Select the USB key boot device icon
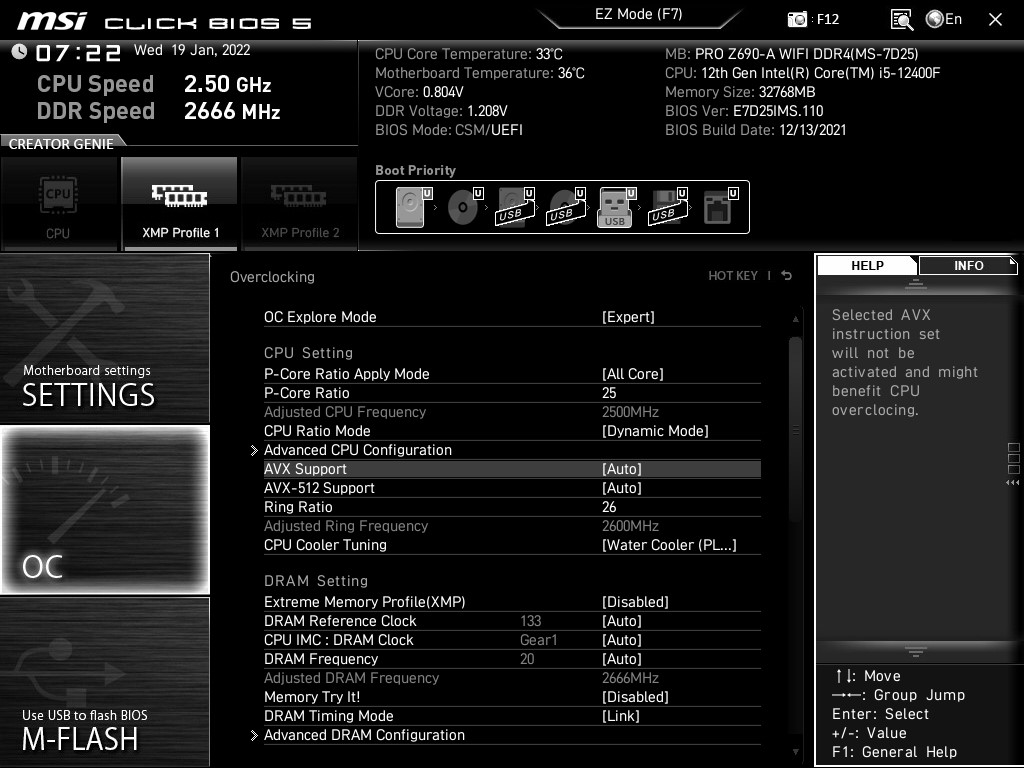 (x=616, y=207)
